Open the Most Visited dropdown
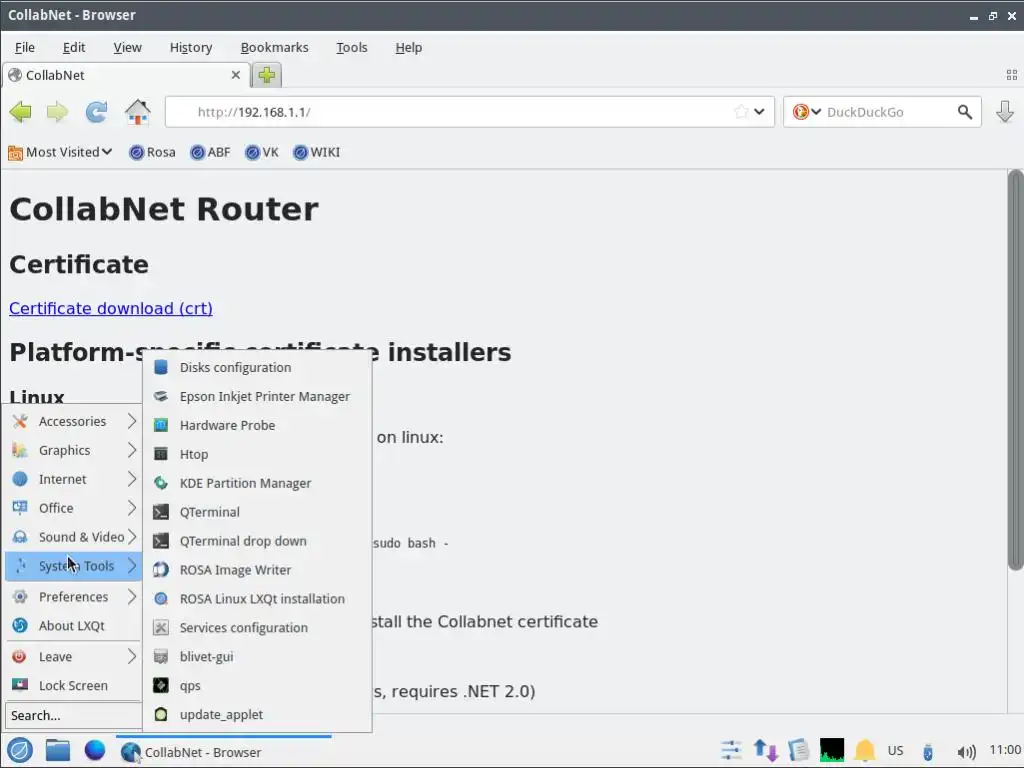 coord(60,152)
